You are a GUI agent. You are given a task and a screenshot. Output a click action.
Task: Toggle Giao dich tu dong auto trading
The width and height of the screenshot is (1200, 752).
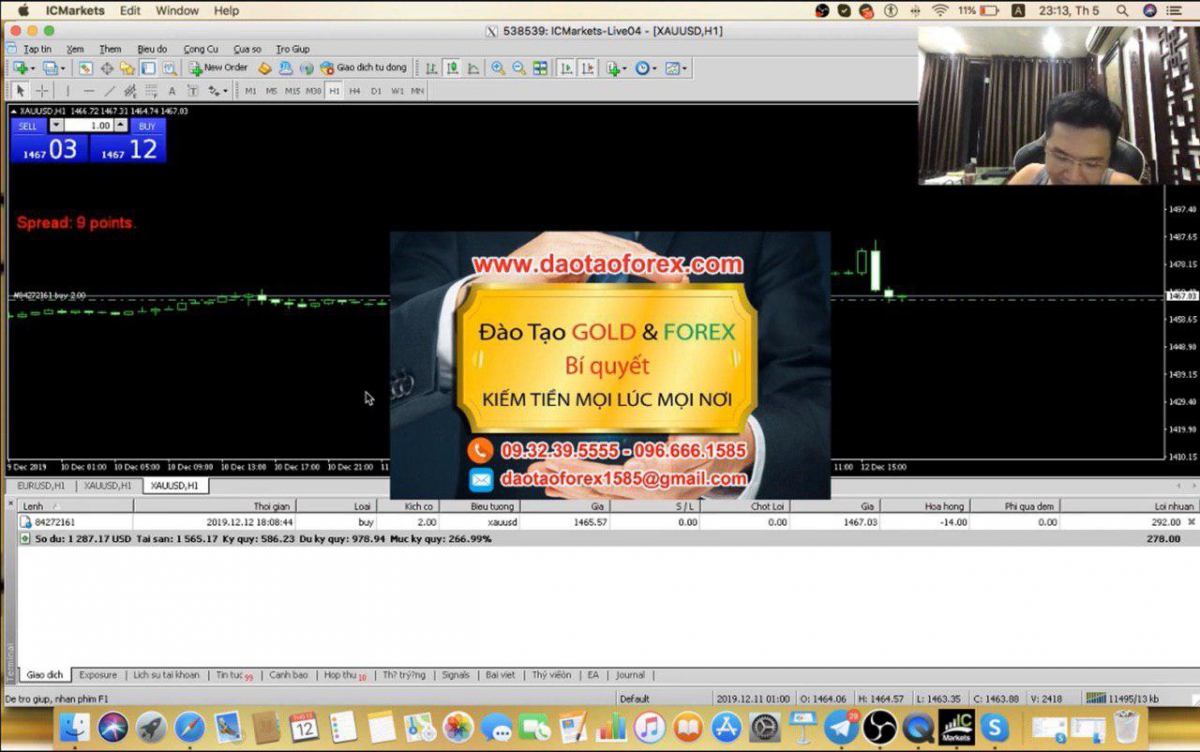click(364, 68)
